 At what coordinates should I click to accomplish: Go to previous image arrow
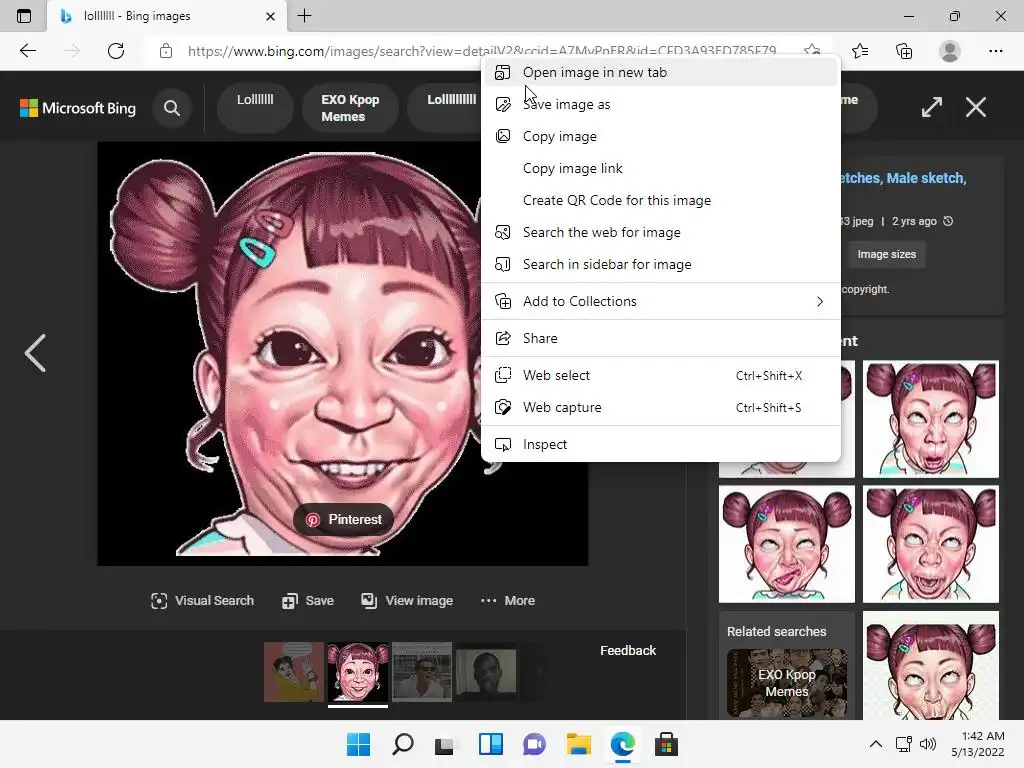pos(35,353)
